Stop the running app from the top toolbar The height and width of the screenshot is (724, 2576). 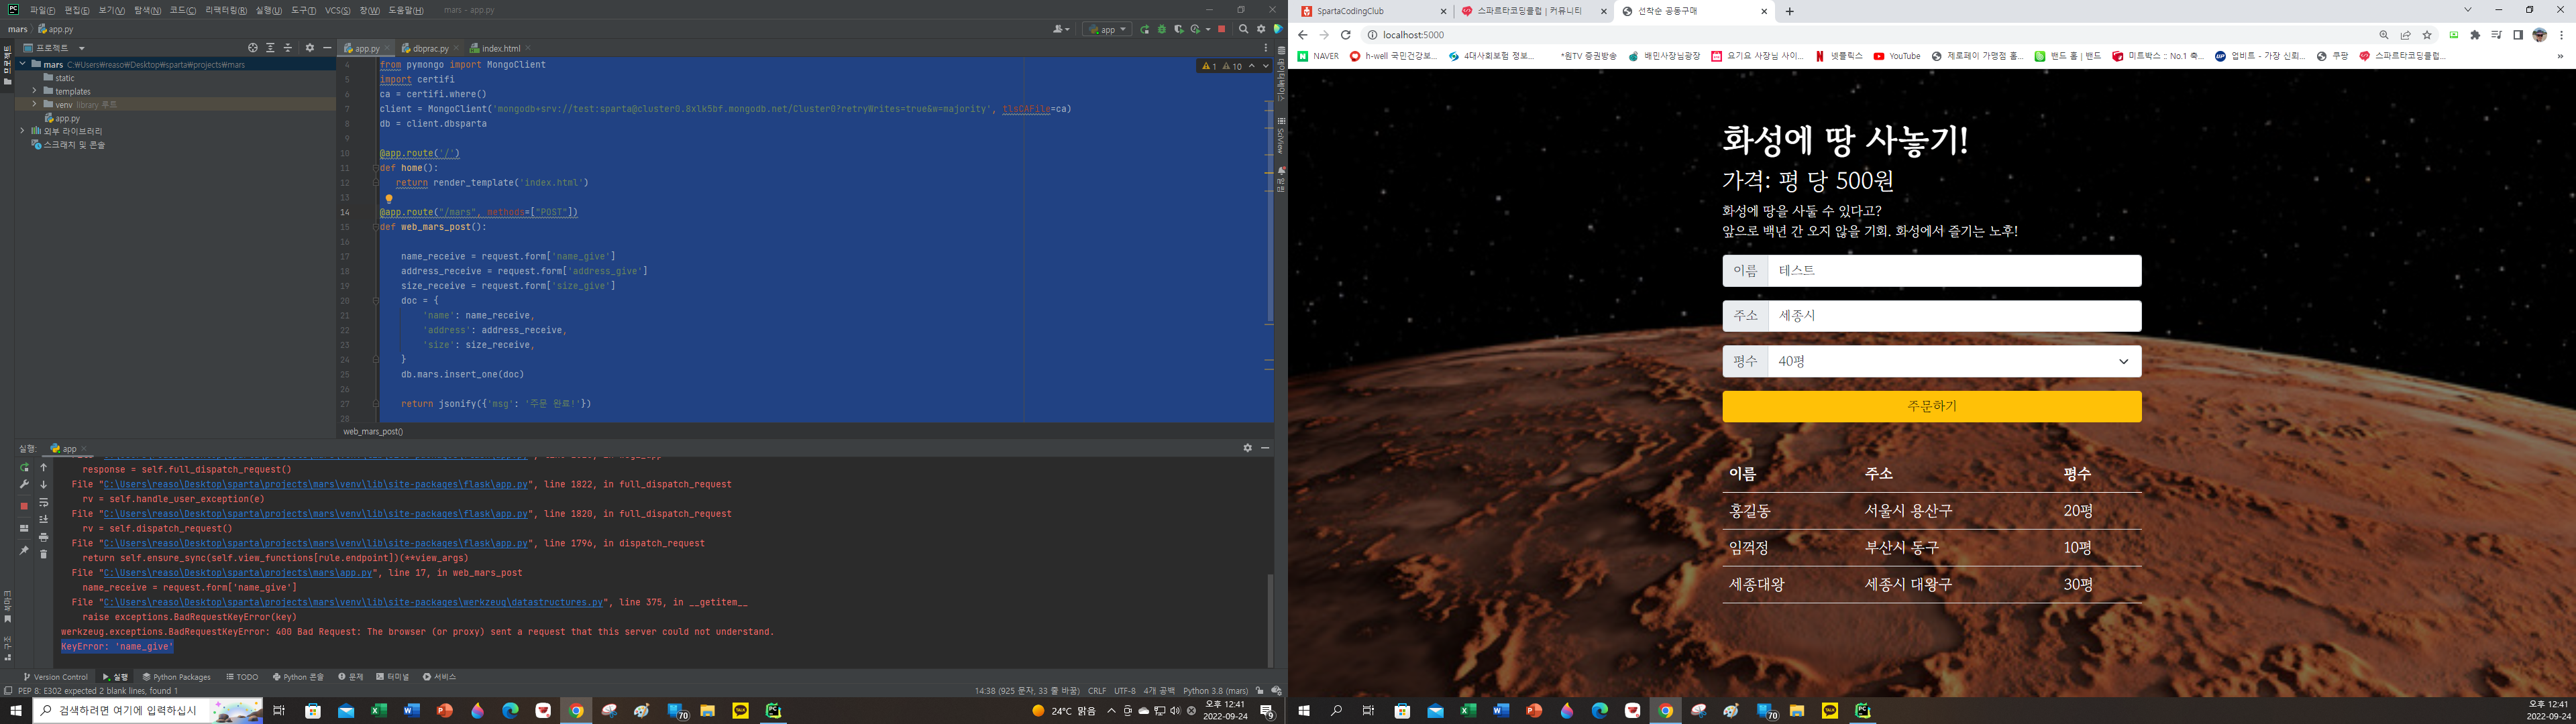(1221, 30)
